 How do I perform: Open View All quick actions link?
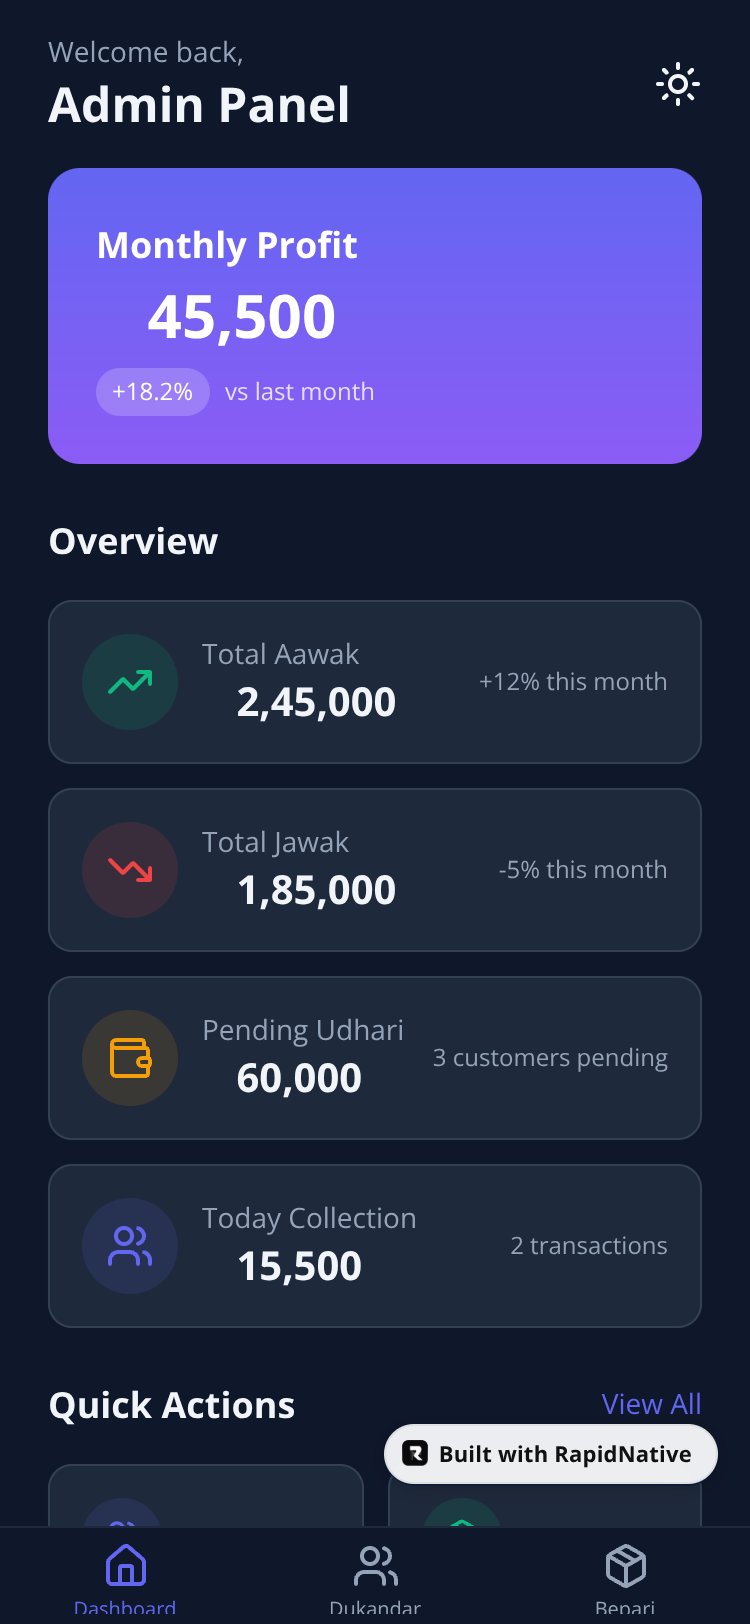coord(651,1404)
